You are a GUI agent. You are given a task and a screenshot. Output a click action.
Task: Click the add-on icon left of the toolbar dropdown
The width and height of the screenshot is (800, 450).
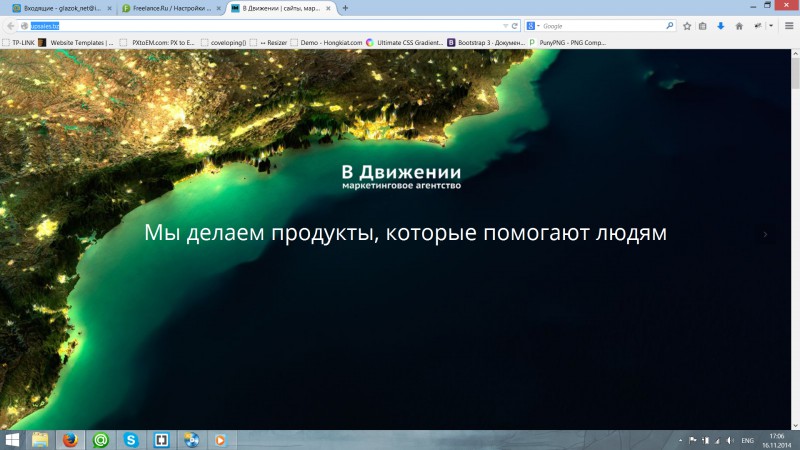click(758, 26)
